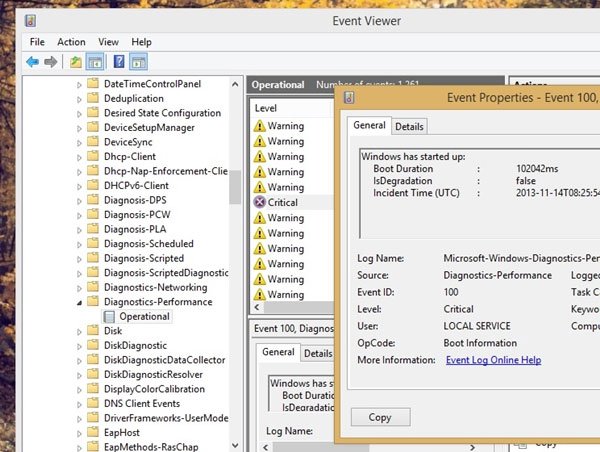Viewport: 600px width, 452px height.
Task: Click the Critical error icon in event list
Action: pos(259,202)
